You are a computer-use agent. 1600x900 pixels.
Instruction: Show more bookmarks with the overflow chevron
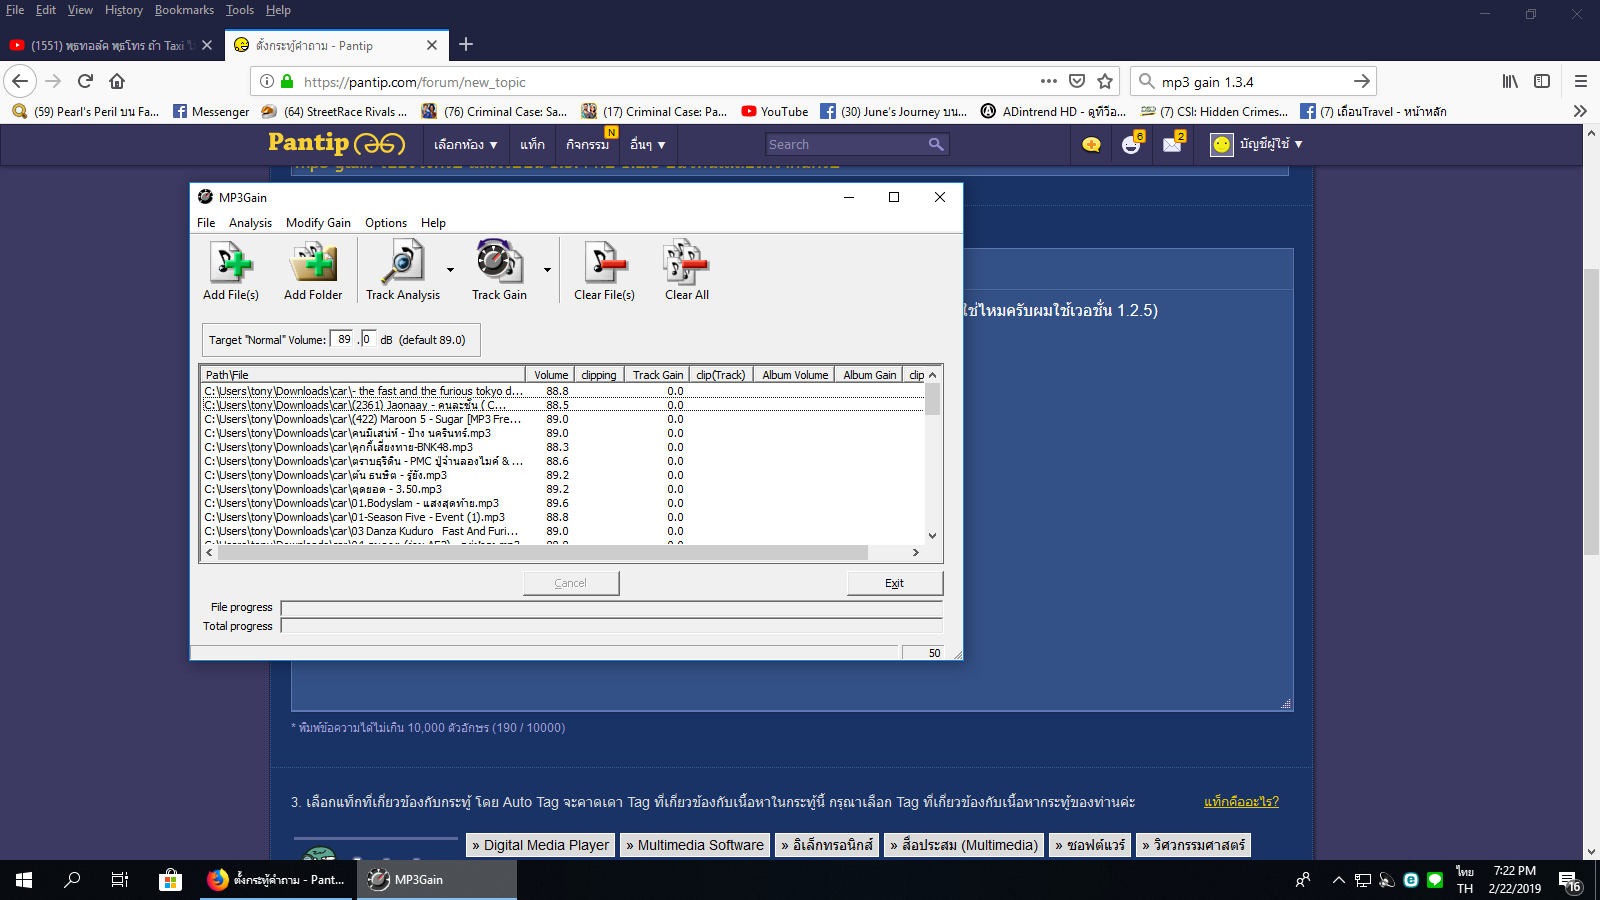[x=1580, y=111]
